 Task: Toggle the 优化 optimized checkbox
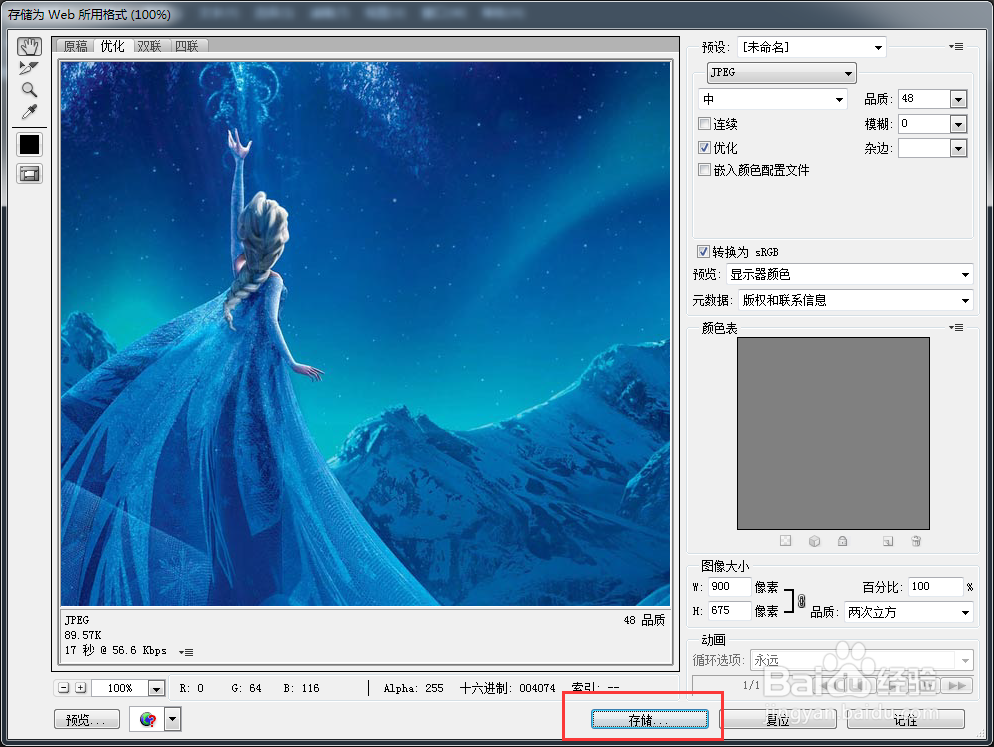(704, 148)
